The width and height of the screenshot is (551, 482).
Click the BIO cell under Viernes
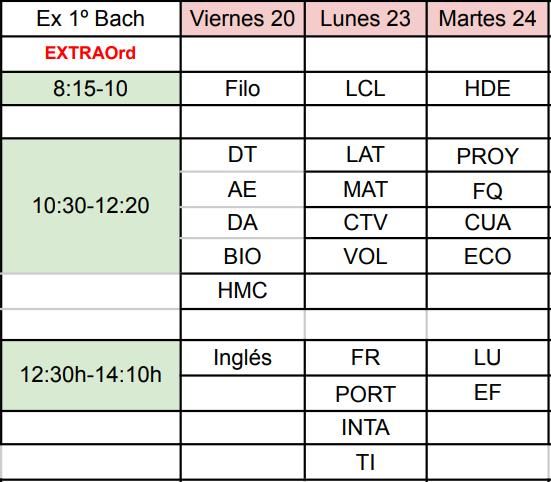coord(242,256)
